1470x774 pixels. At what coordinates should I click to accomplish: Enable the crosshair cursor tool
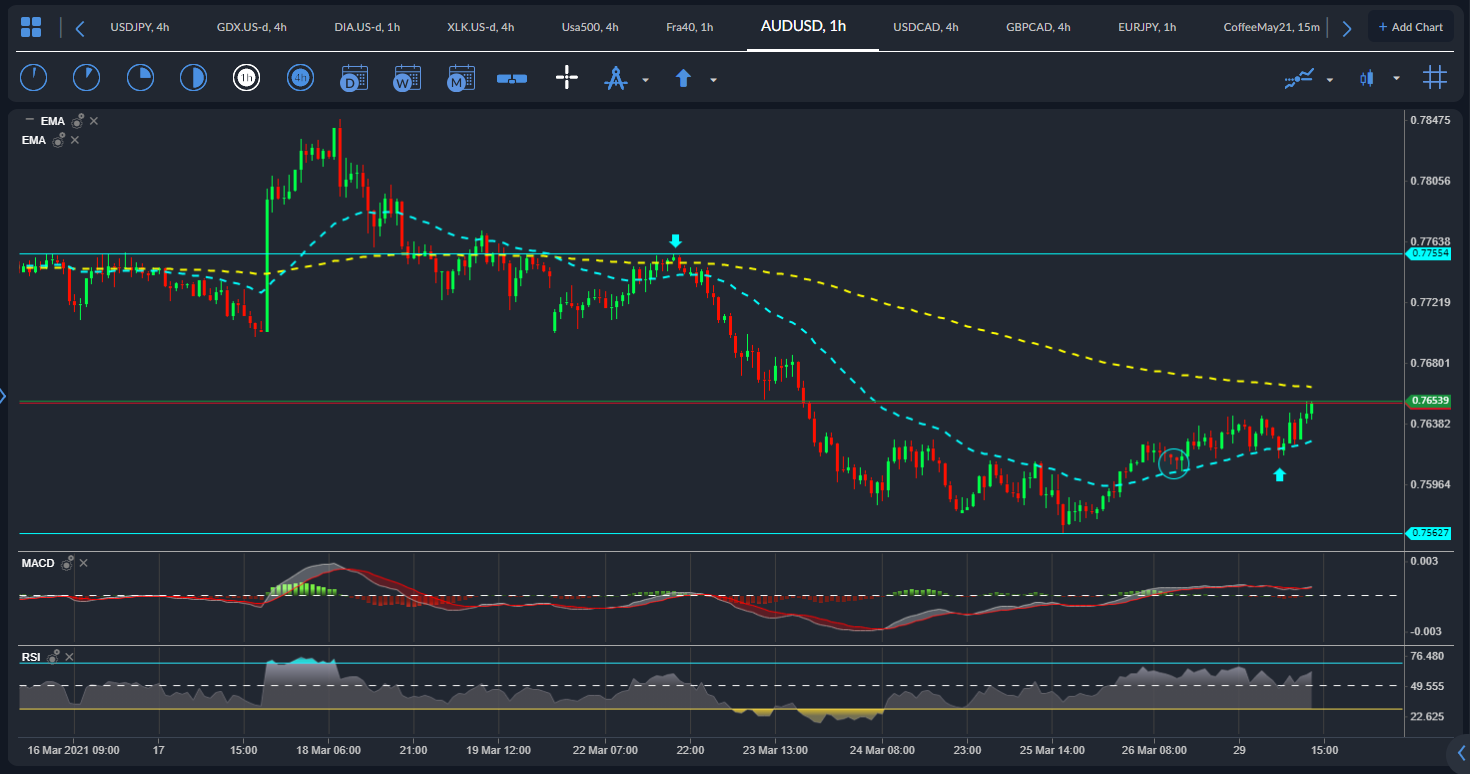[567, 78]
